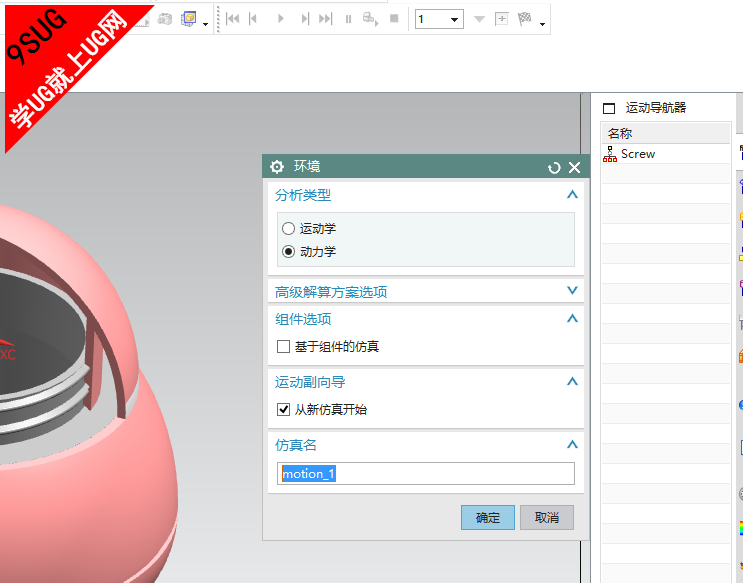Click the gear icon in 环境 dialog title
This screenshot has height=583, width=743.
pos(277,167)
